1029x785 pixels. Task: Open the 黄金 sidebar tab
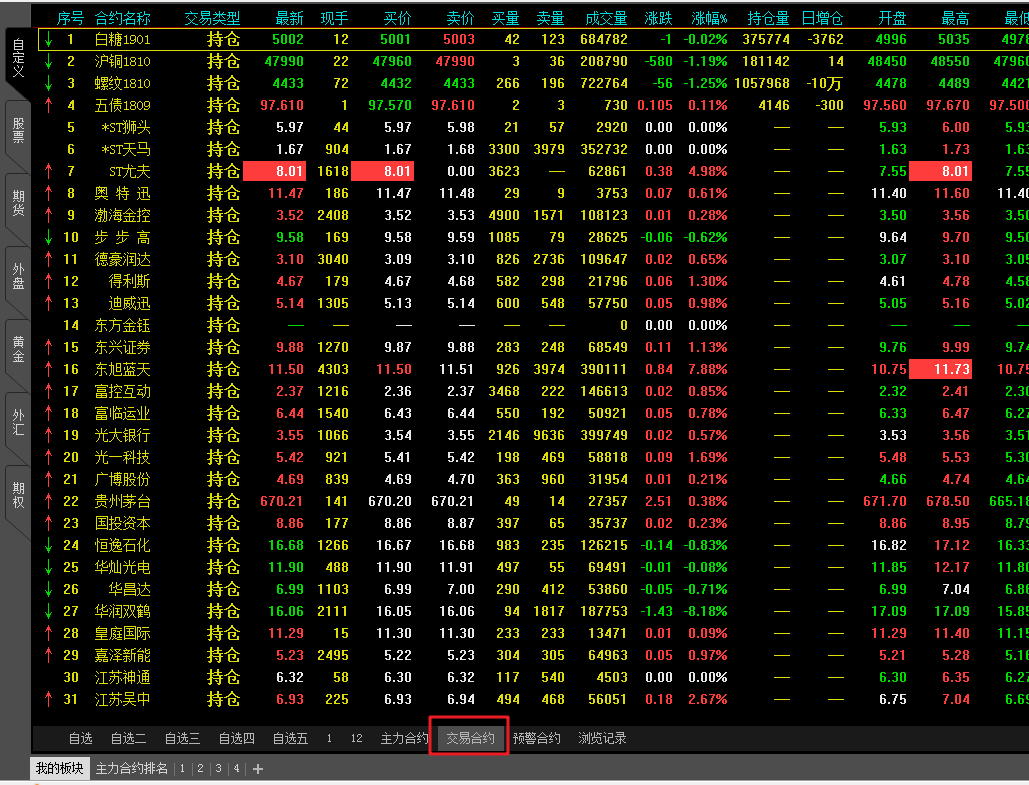(x=17, y=349)
